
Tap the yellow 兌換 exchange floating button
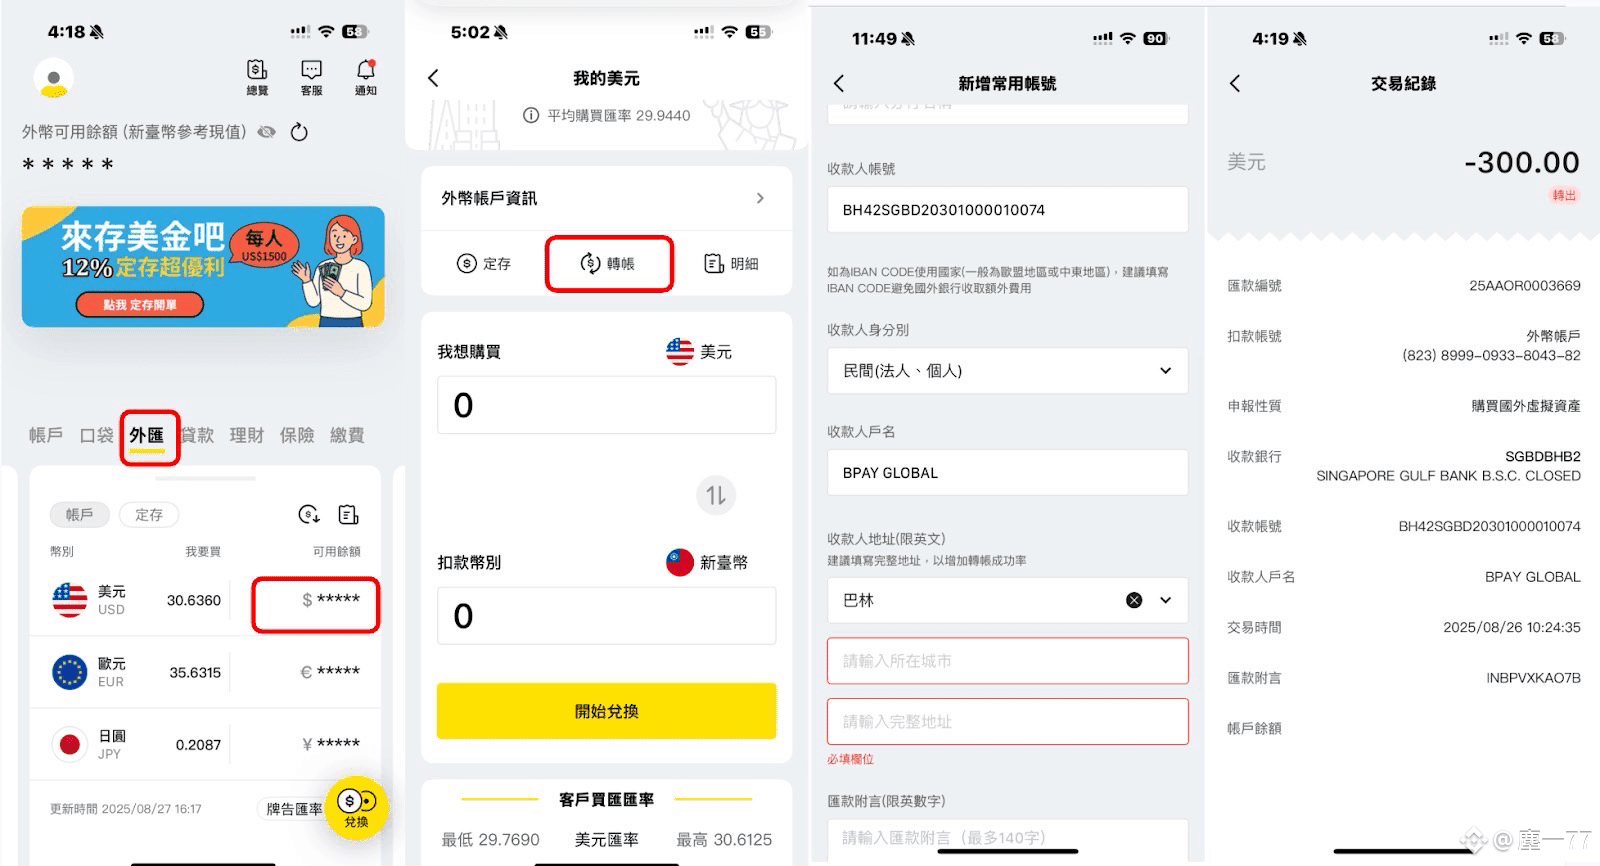point(356,808)
